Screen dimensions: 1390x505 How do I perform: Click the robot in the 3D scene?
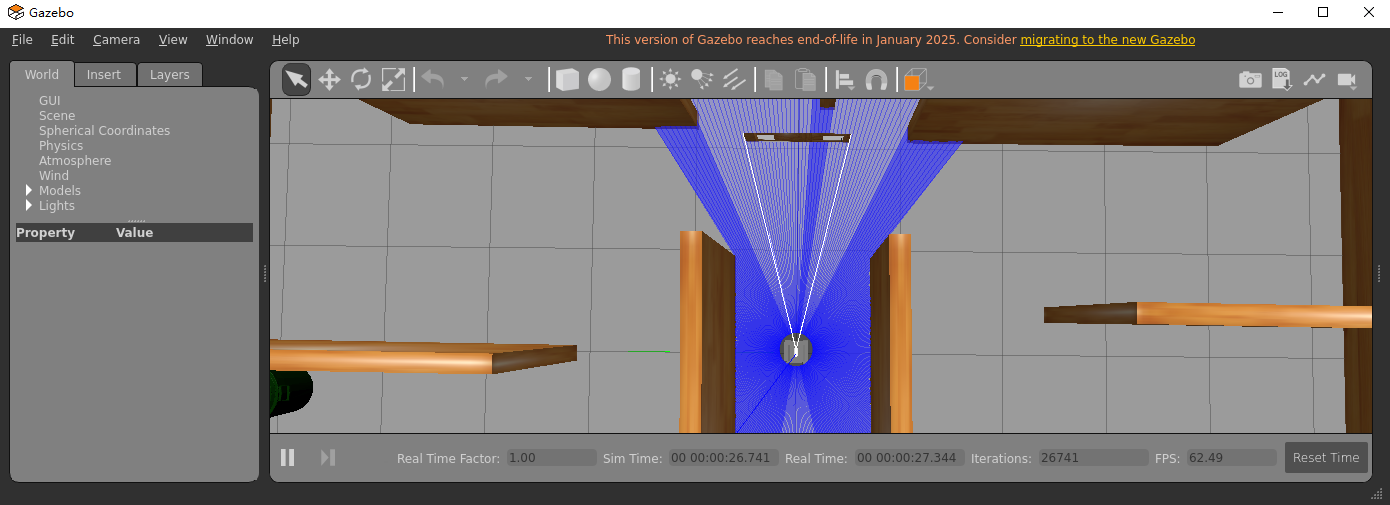(x=796, y=350)
